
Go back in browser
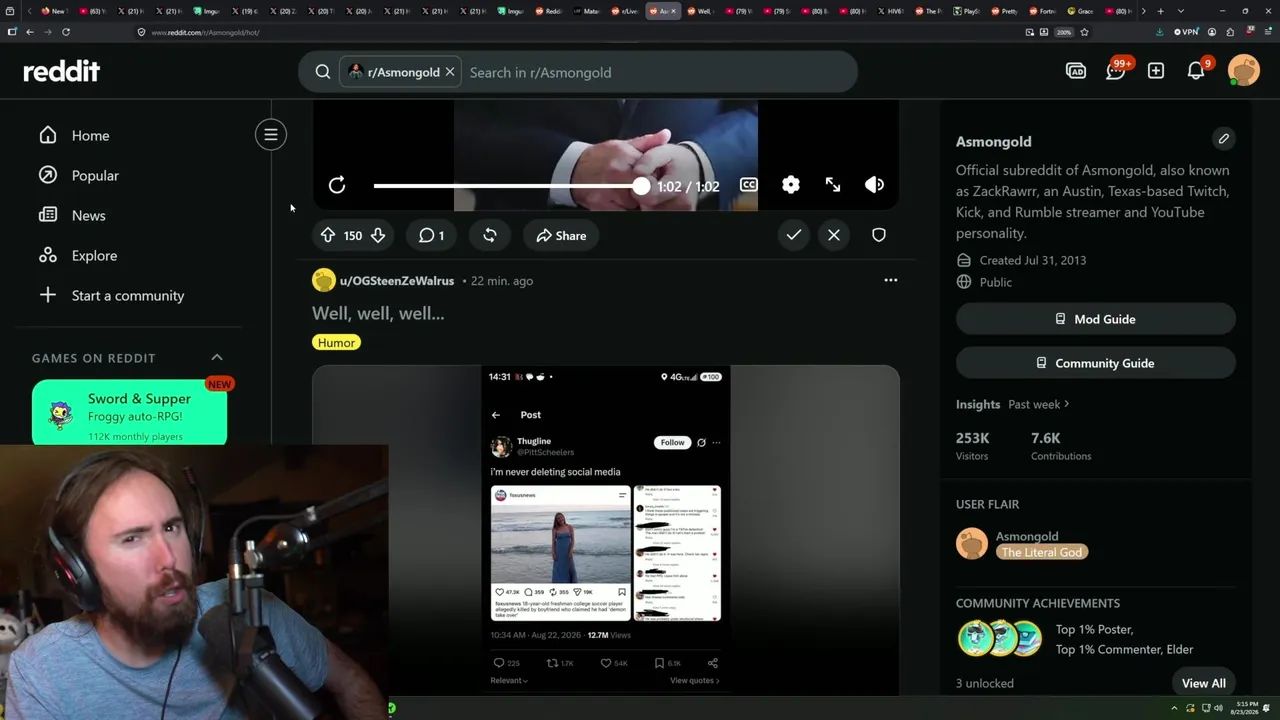[x=30, y=32]
